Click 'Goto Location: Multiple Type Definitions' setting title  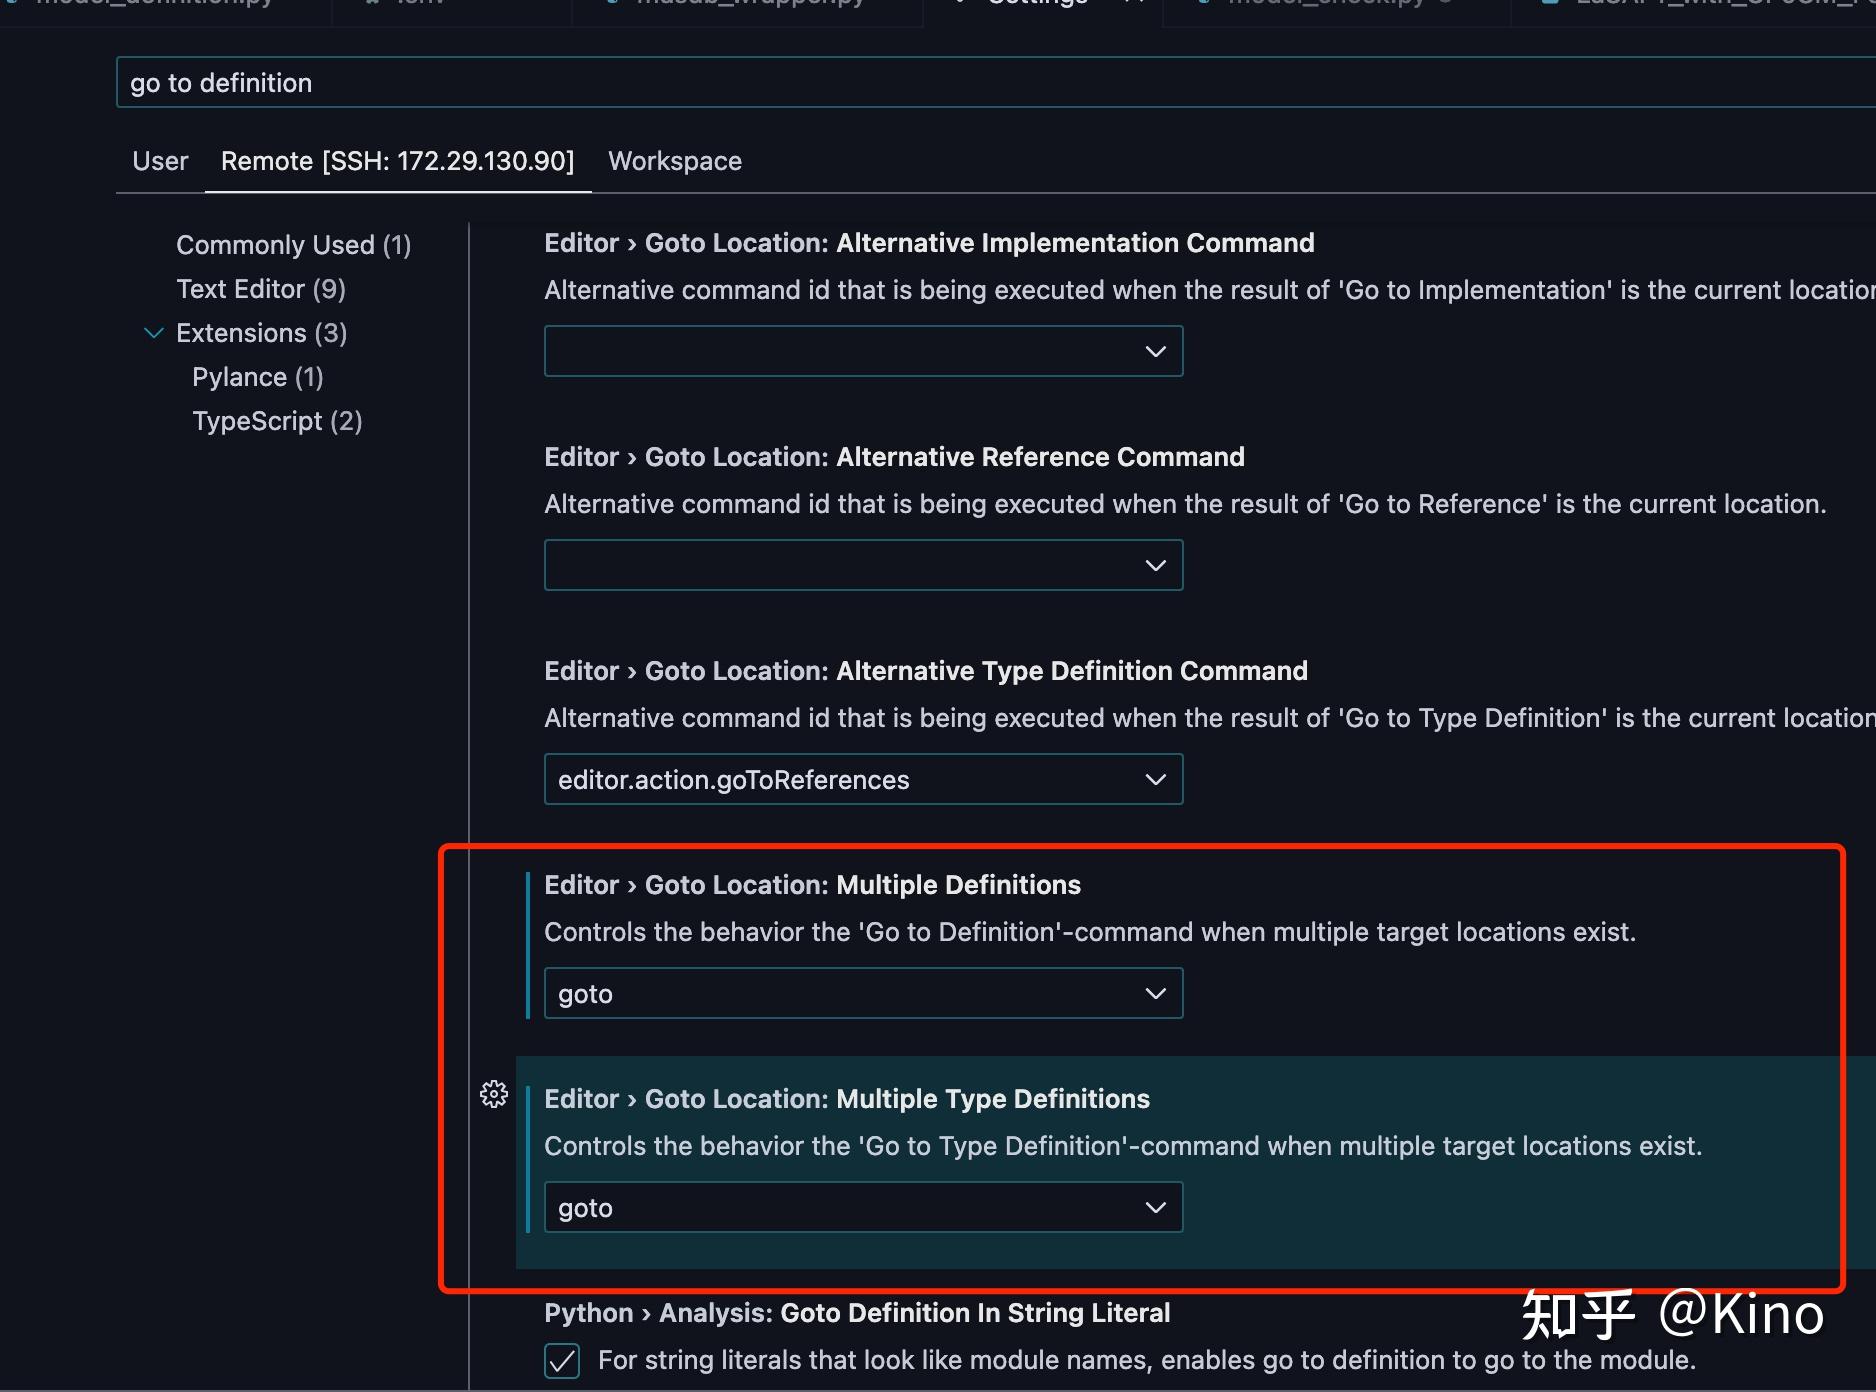847,1099
